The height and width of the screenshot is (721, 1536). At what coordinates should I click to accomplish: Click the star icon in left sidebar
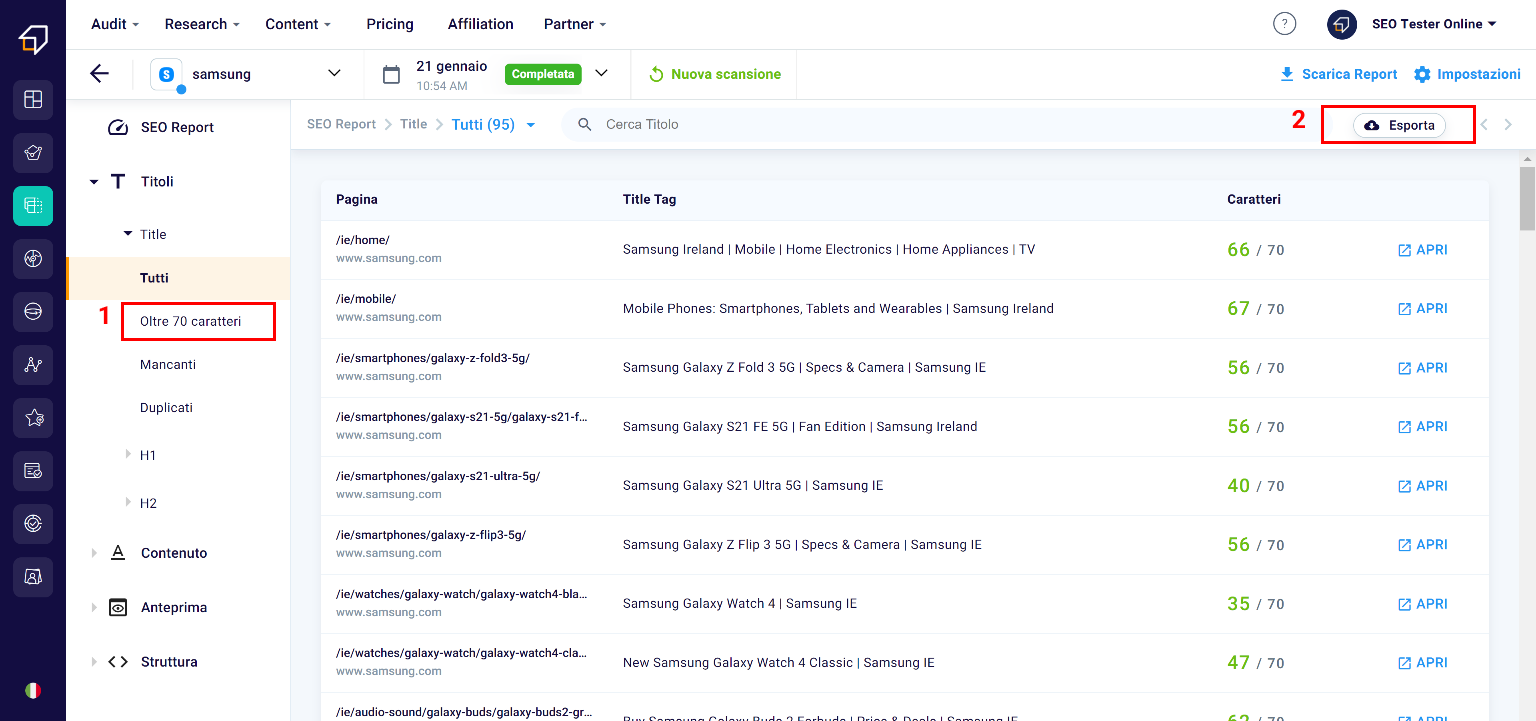click(33, 418)
